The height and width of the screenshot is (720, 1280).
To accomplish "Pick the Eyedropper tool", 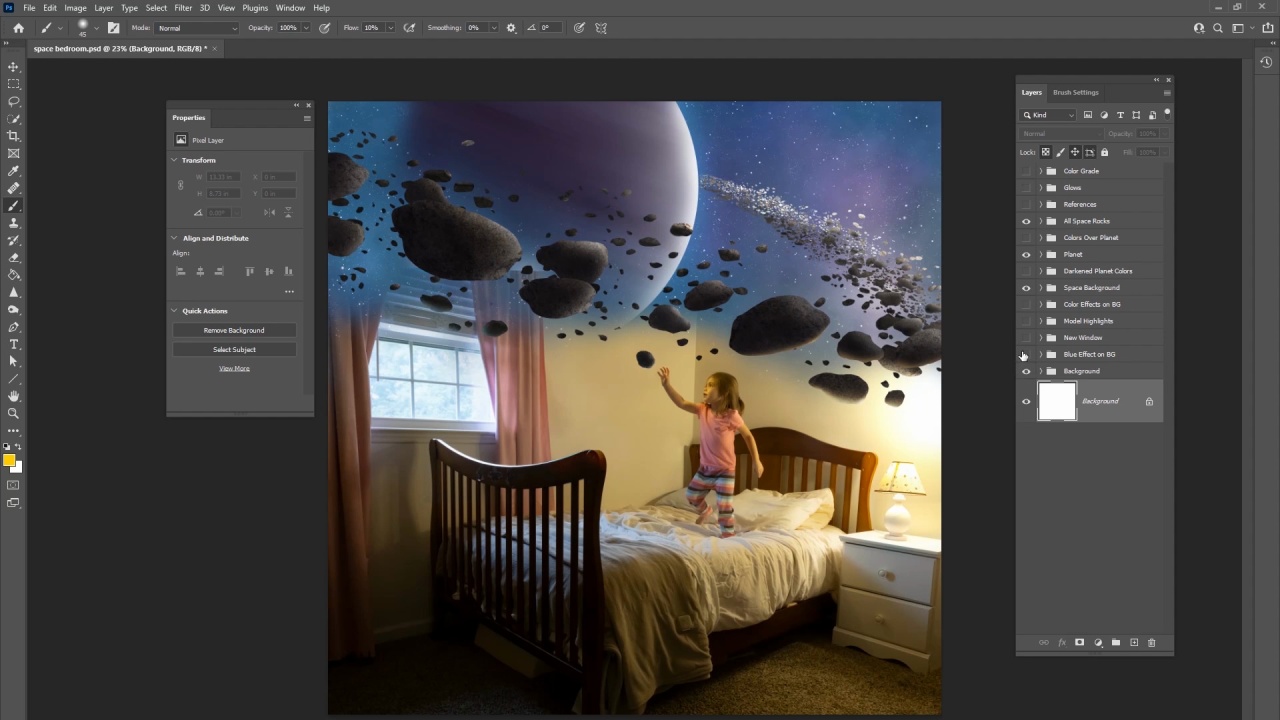I will [x=13, y=171].
